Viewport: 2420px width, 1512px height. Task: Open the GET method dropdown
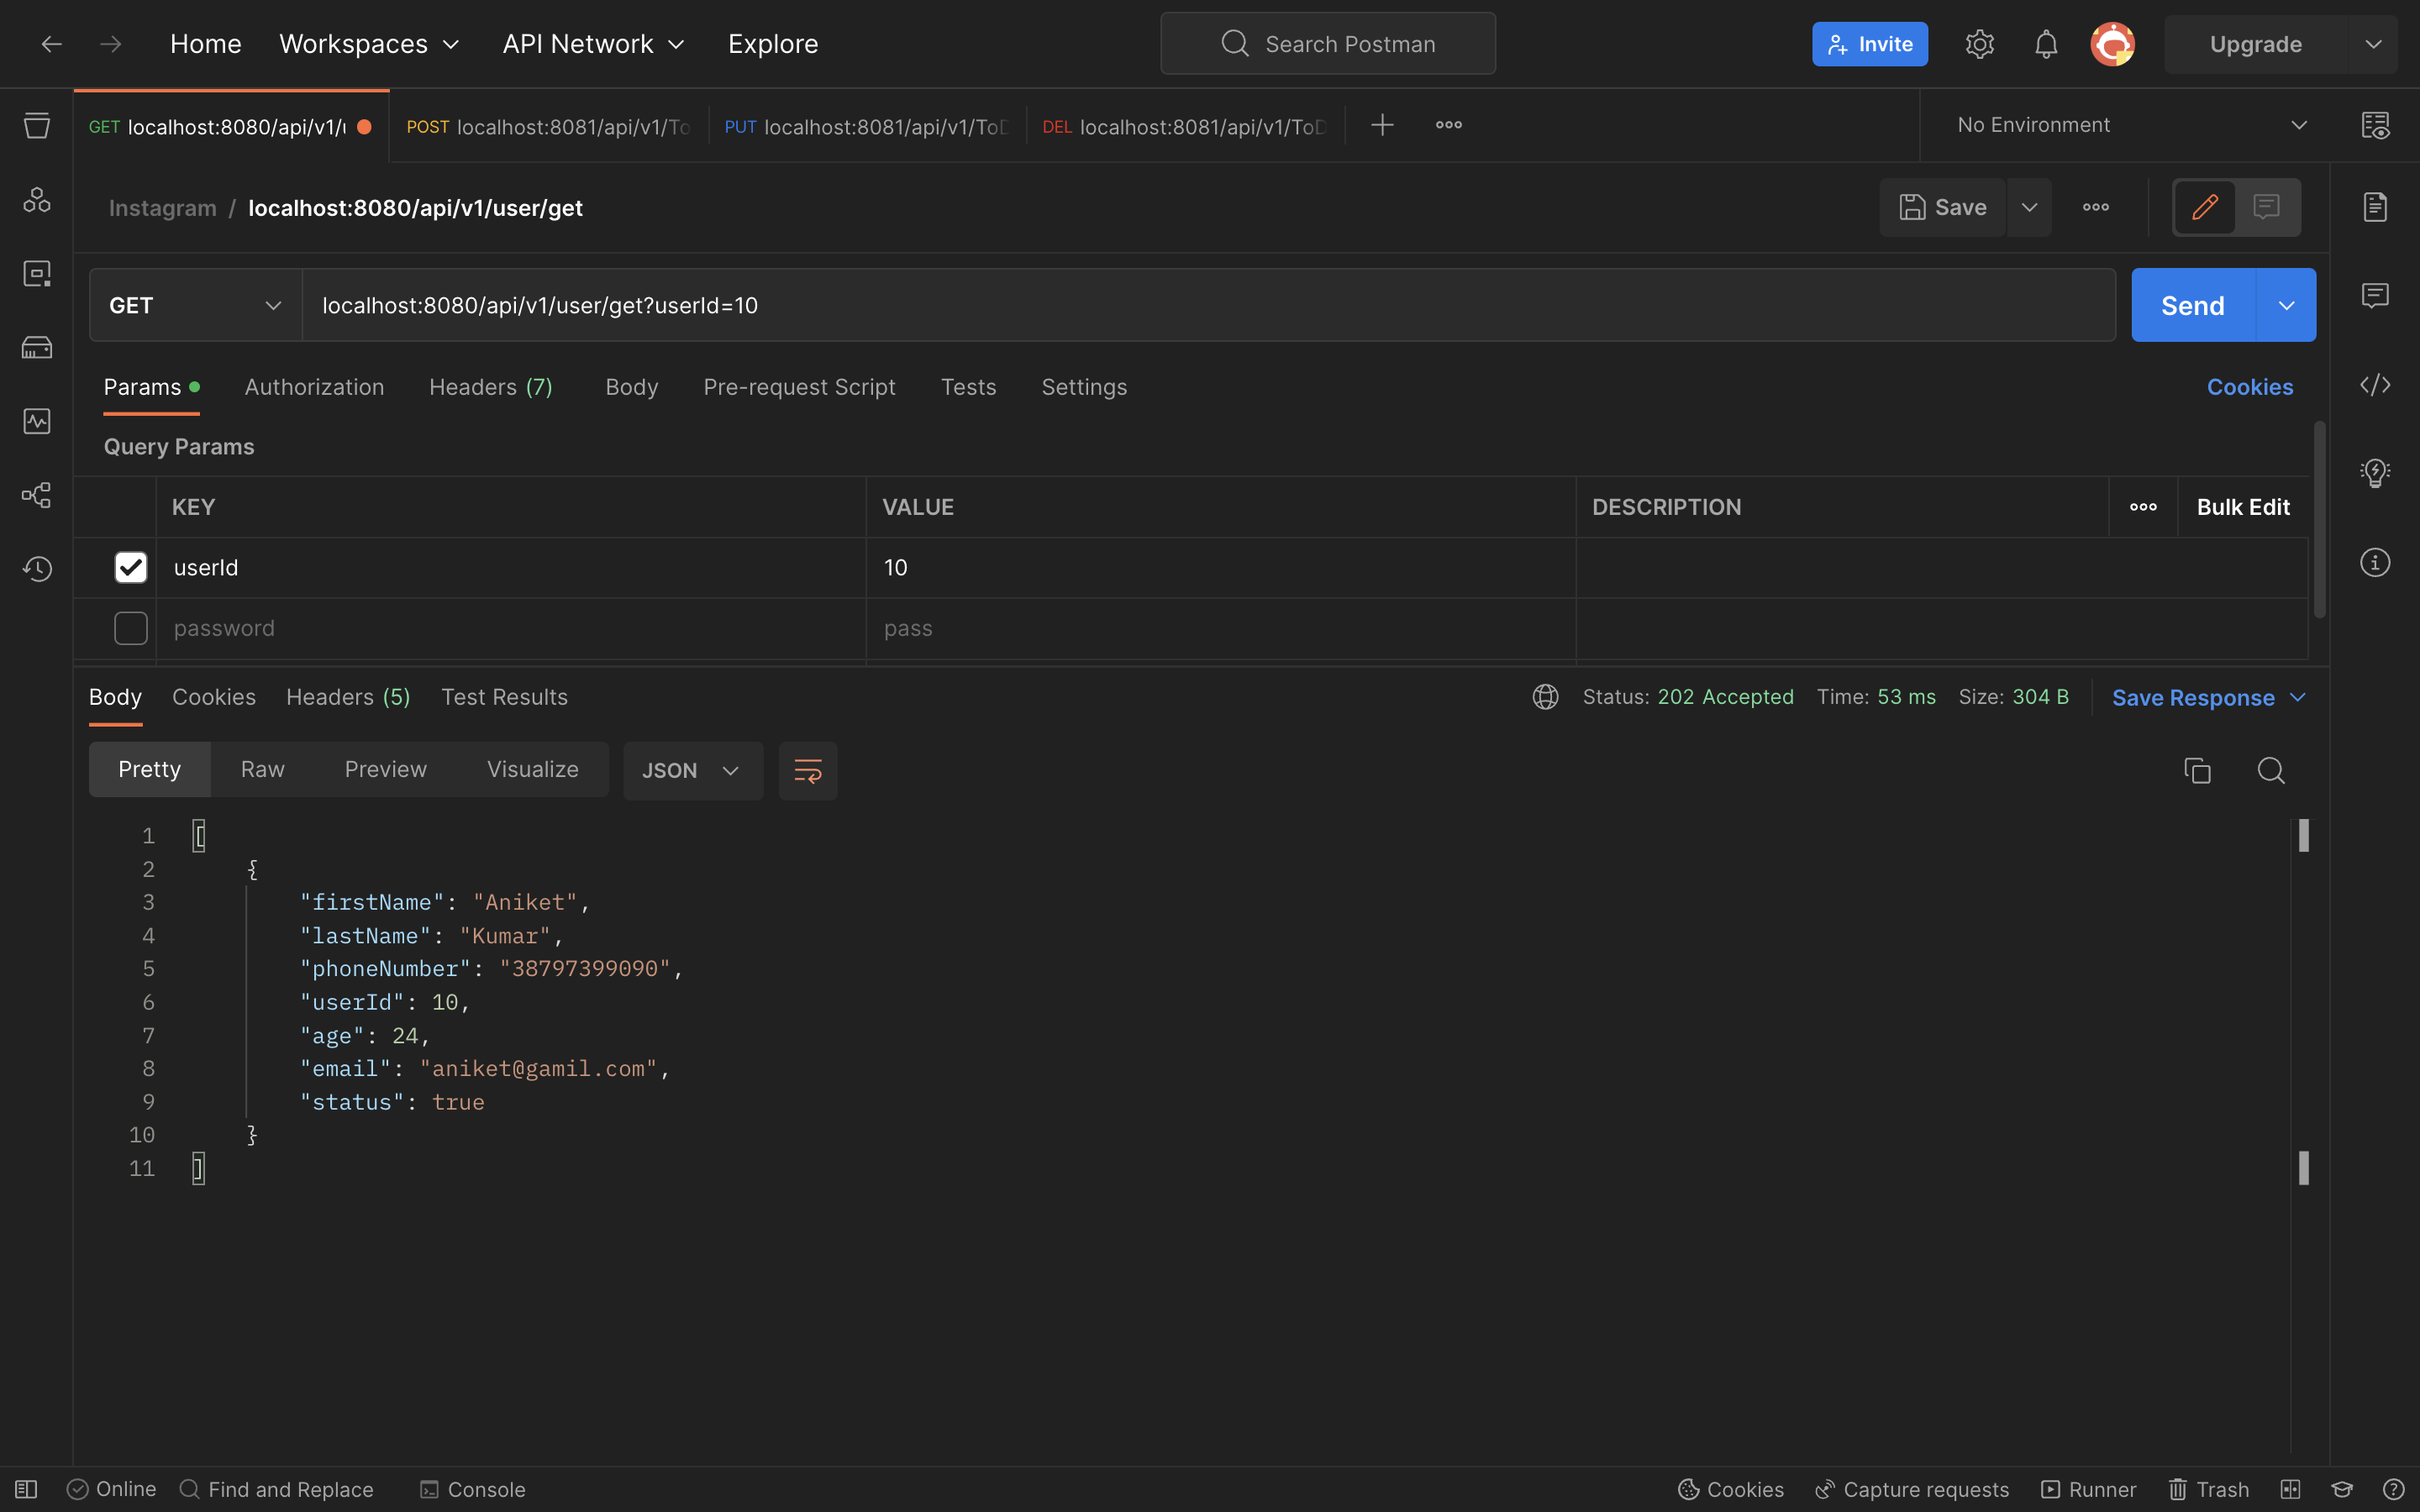coord(195,305)
